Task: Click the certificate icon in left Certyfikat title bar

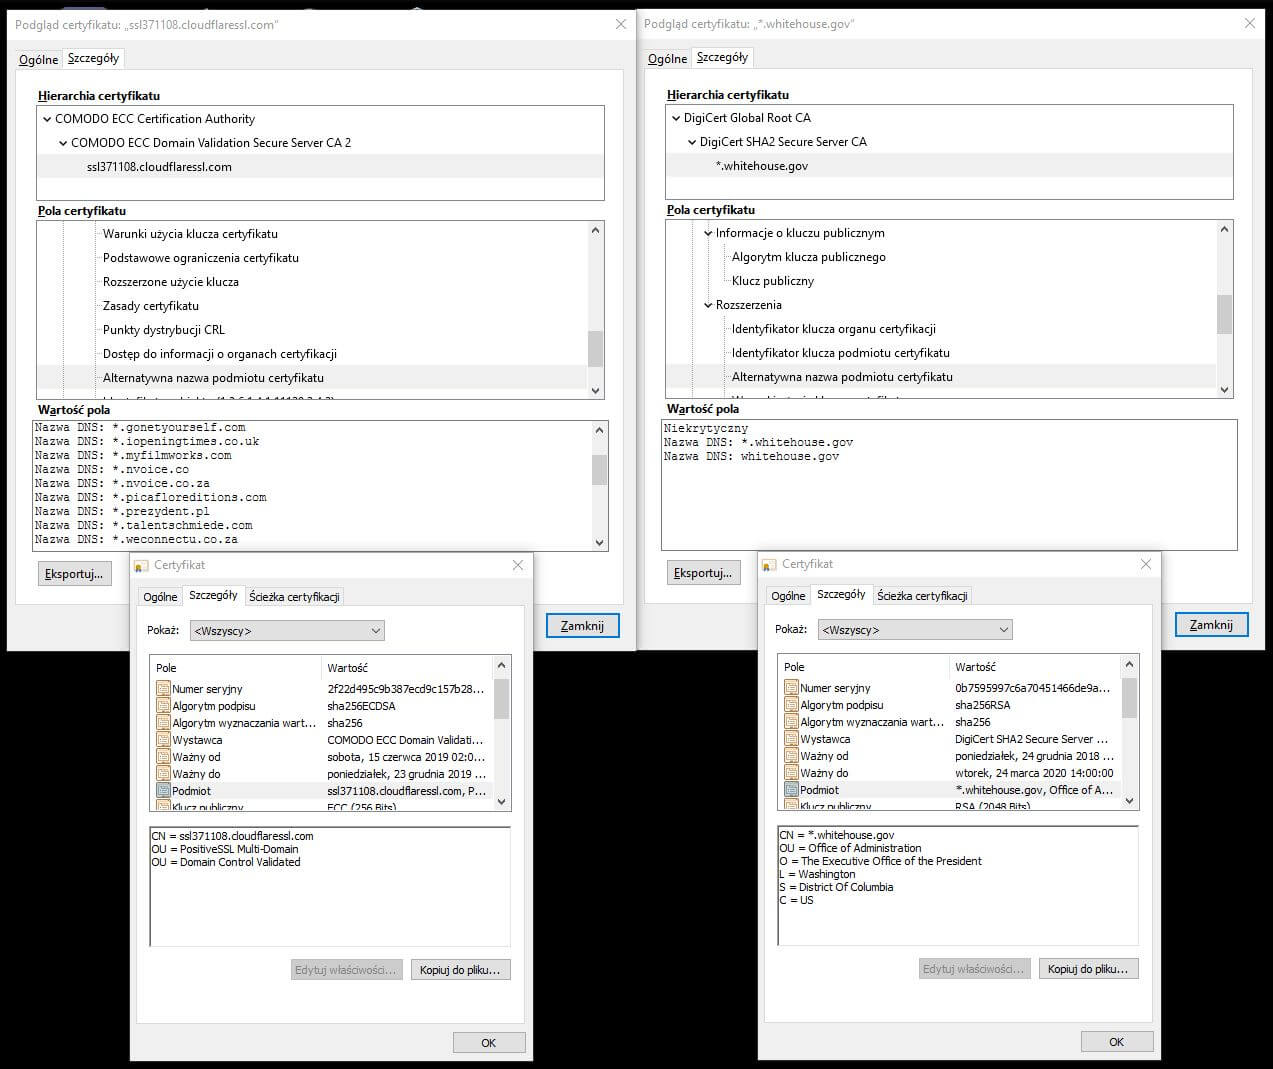Action: pyautogui.click(x=141, y=565)
